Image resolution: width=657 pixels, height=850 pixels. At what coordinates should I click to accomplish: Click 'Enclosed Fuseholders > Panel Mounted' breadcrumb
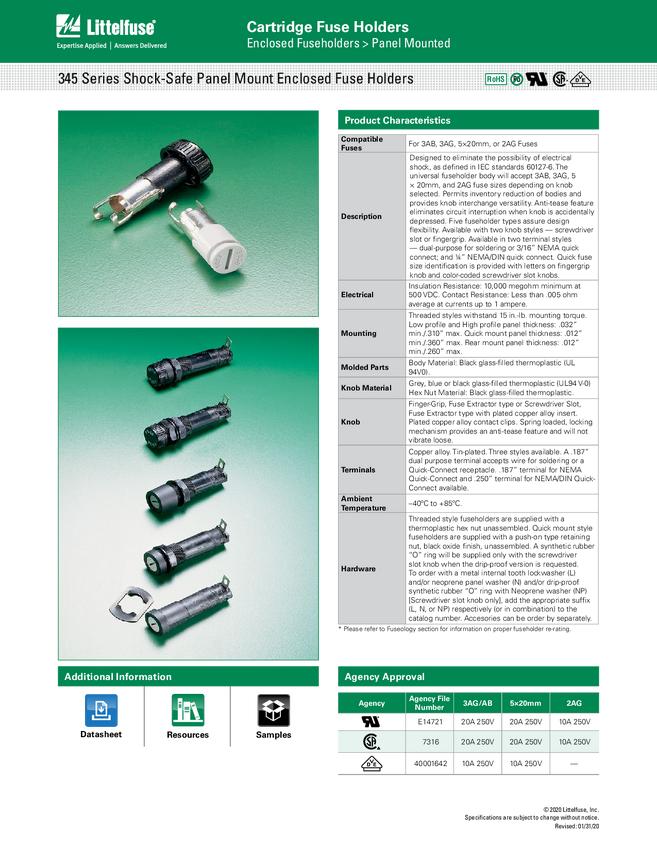(349, 43)
